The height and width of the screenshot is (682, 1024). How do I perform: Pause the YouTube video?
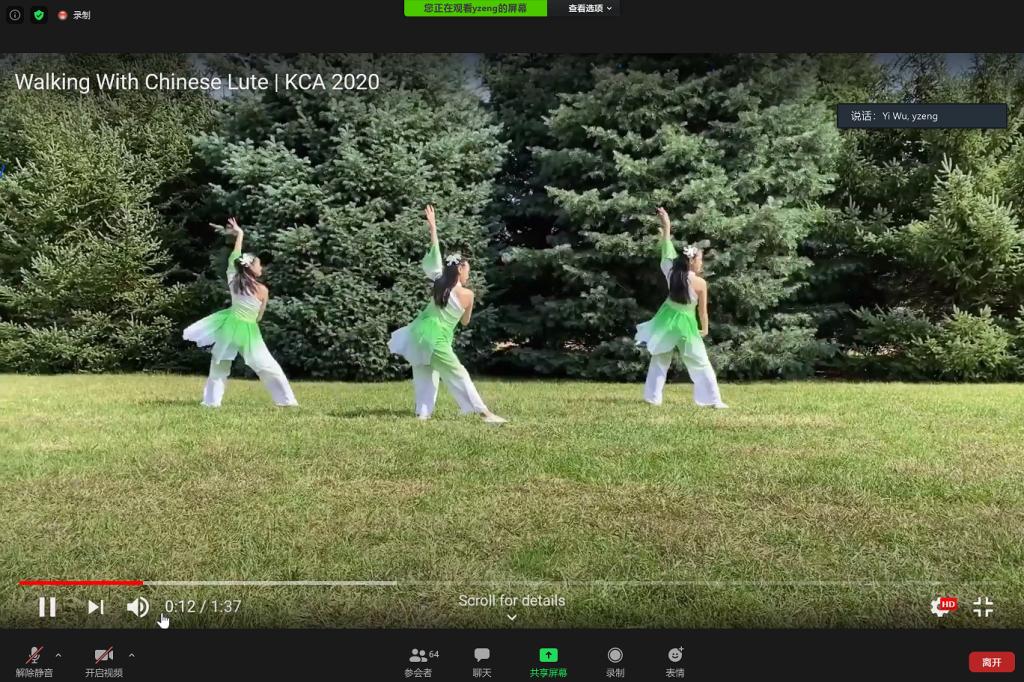[x=47, y=607]
